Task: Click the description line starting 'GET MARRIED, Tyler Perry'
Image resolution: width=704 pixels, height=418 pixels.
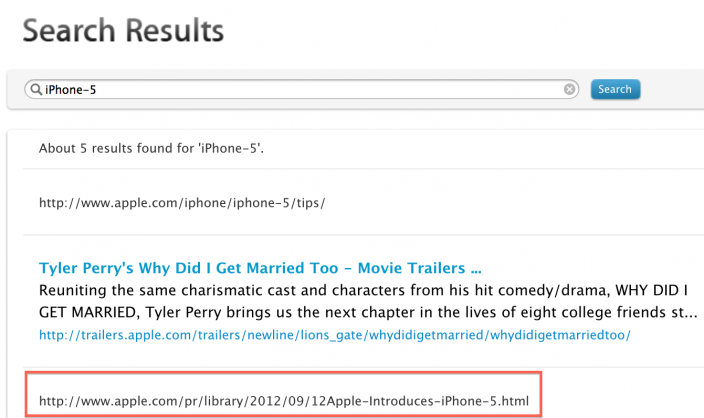Action: 360,312
